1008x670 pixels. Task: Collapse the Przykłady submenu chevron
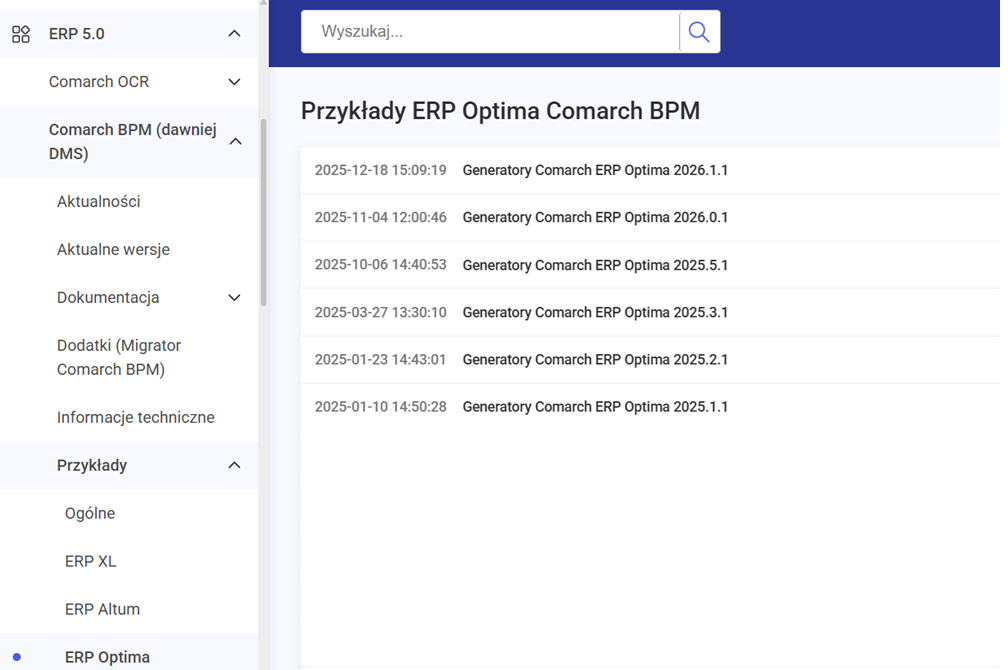pos(234,466)
